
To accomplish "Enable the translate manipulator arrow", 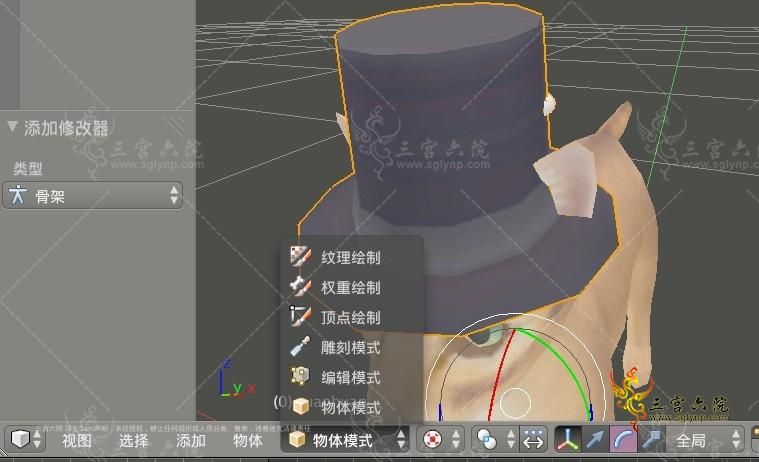I will [x=595, y=440].
